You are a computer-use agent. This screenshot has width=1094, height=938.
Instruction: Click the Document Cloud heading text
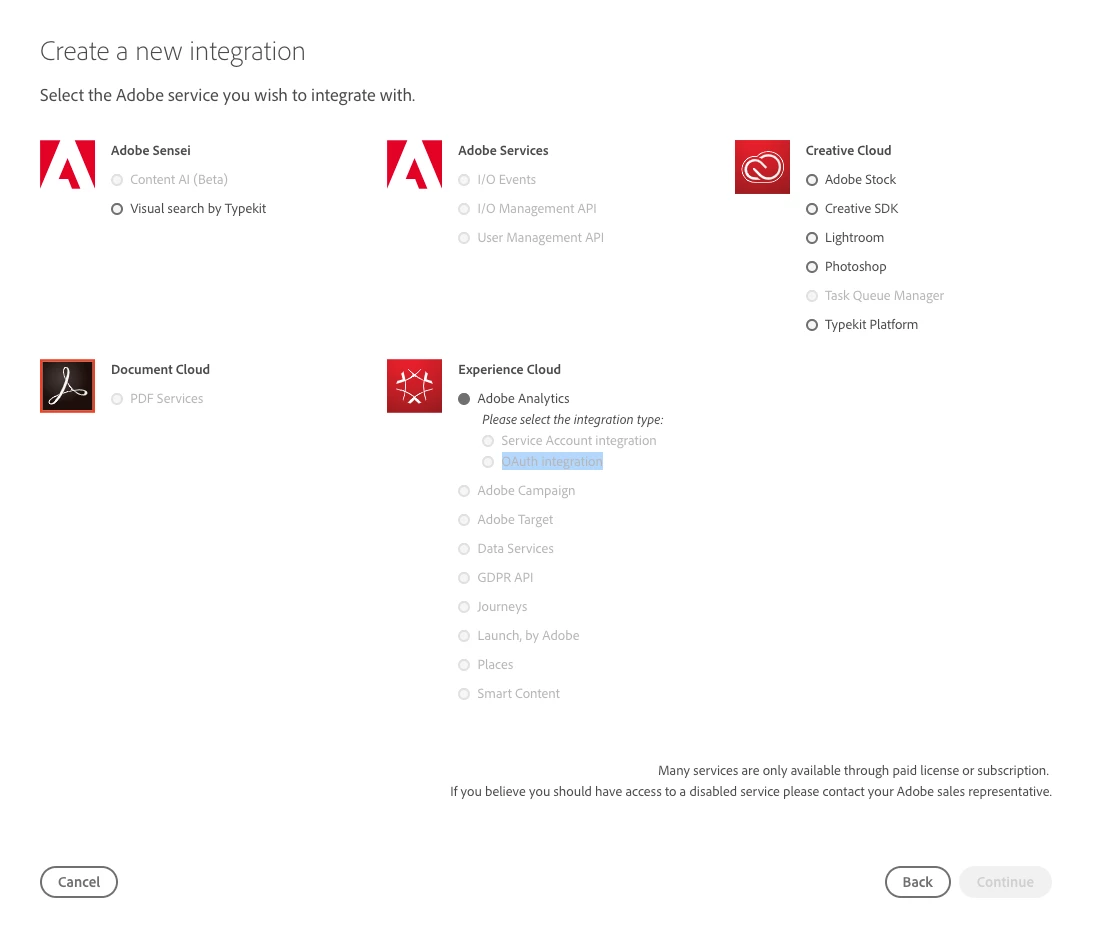tap(160, 370)
